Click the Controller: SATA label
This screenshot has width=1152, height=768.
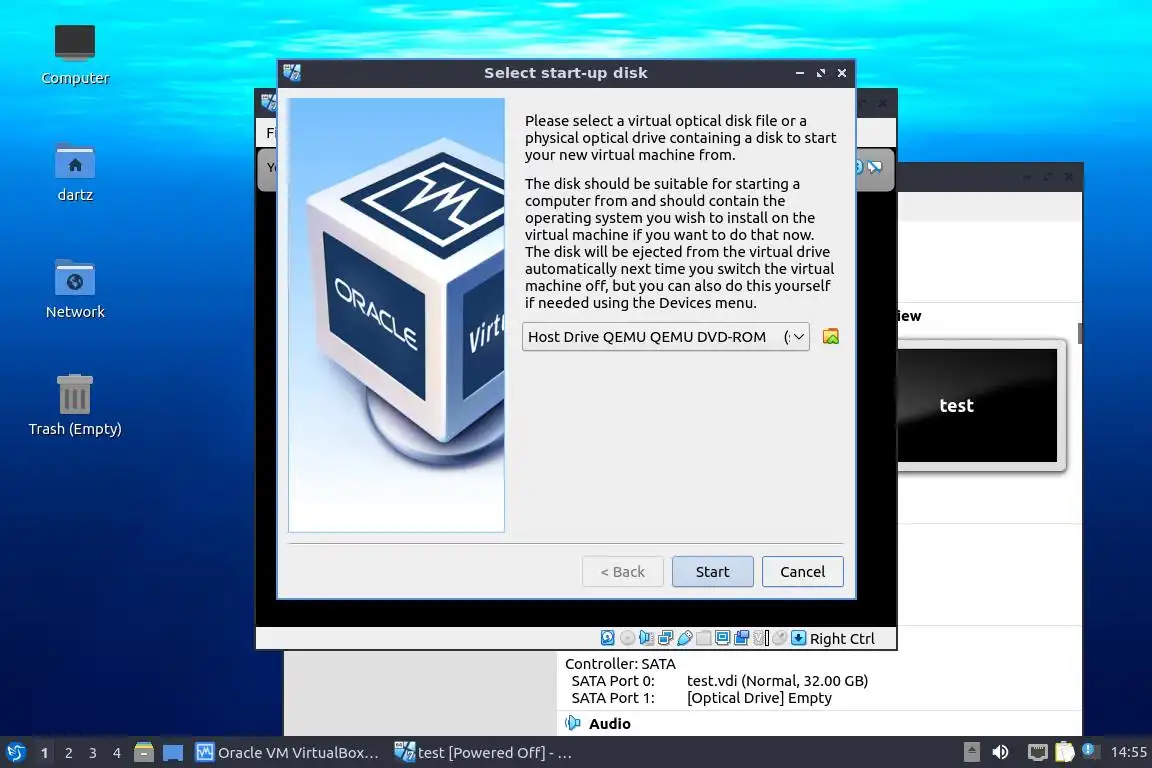(x=620, y=664)
